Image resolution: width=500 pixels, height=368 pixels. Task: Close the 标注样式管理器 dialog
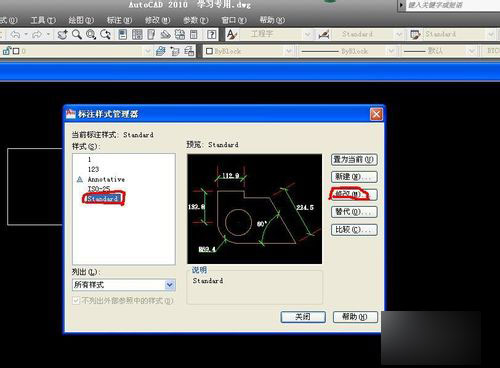[376, 114]
